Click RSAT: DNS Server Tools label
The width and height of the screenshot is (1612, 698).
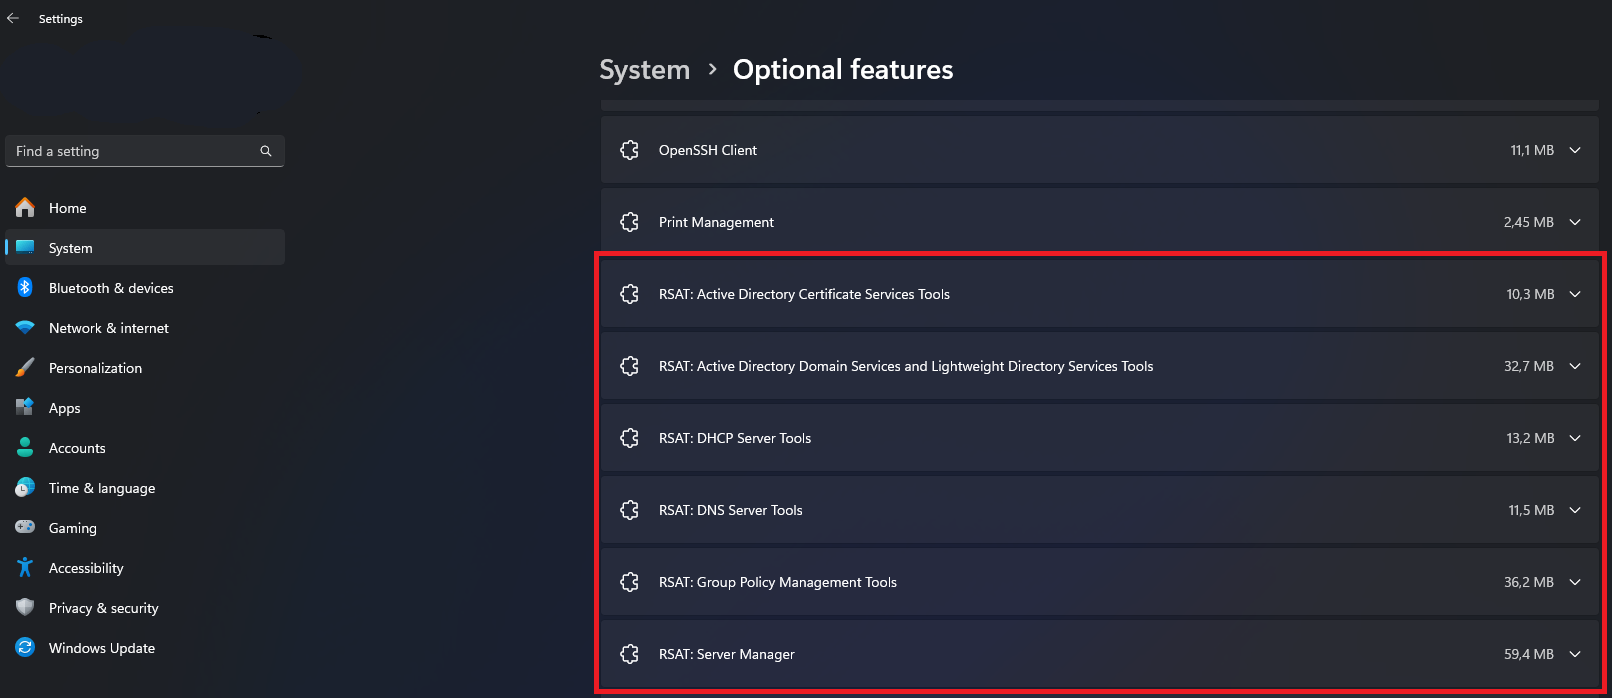pos(730,510)
